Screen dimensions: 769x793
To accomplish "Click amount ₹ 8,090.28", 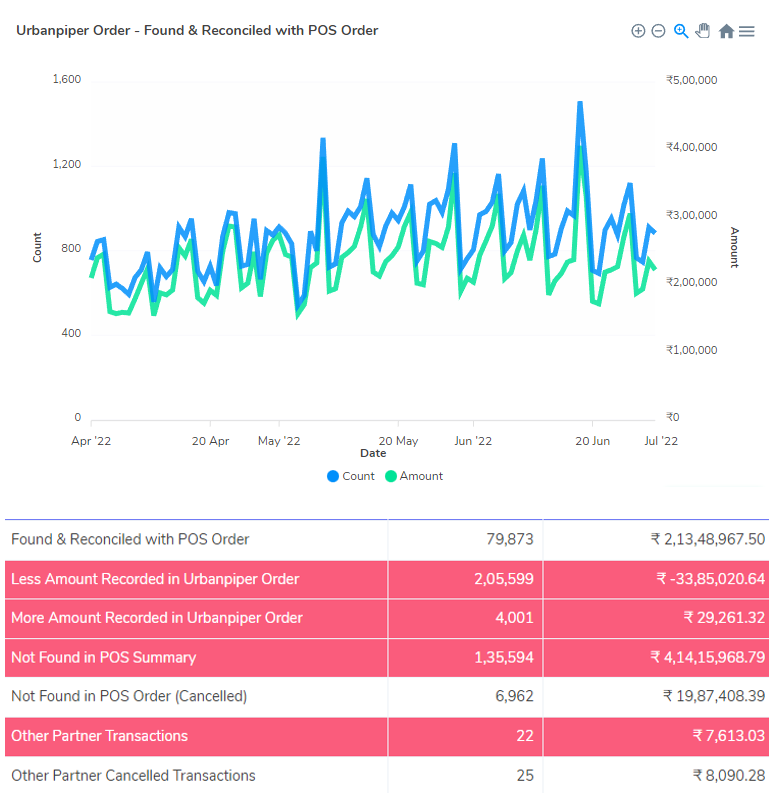I will tap(729, 775).
